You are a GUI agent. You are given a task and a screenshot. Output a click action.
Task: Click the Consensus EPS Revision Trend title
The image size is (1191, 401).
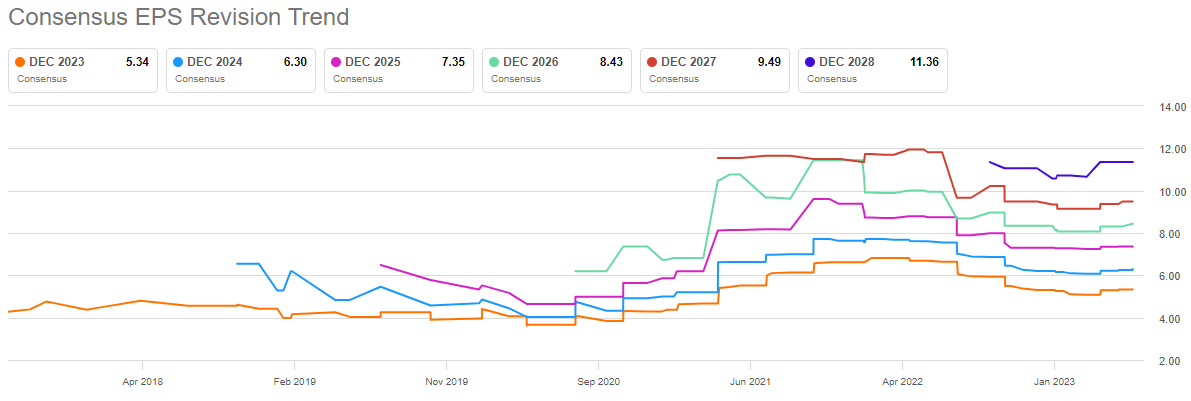pos(179,17)
